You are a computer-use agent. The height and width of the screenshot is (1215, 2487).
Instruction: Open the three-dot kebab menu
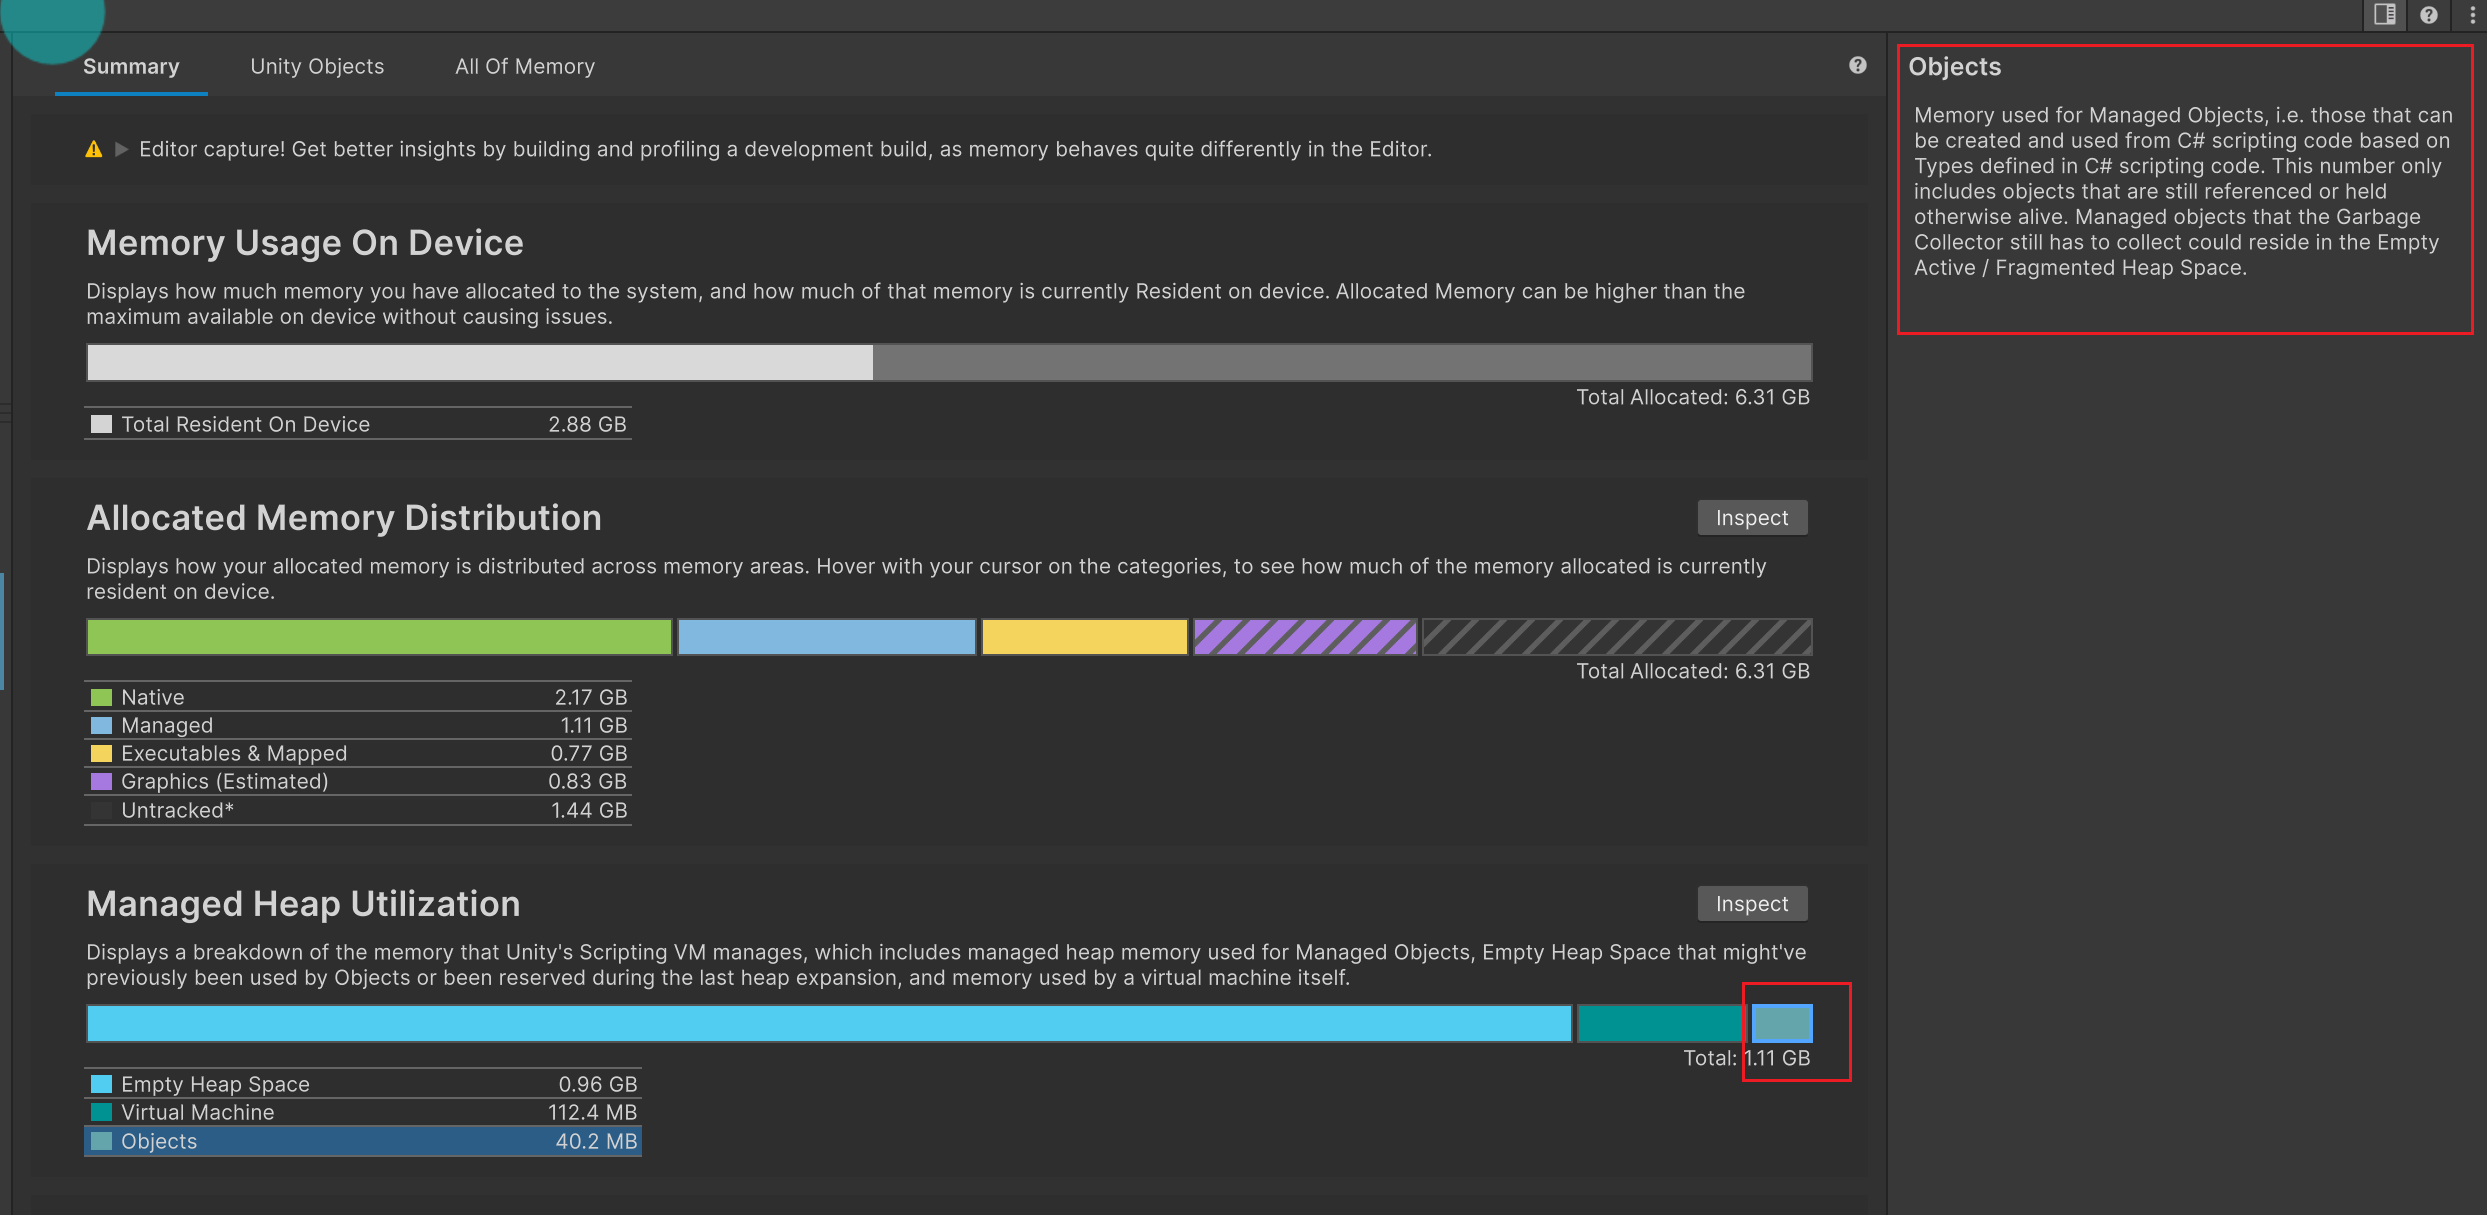2472,15
